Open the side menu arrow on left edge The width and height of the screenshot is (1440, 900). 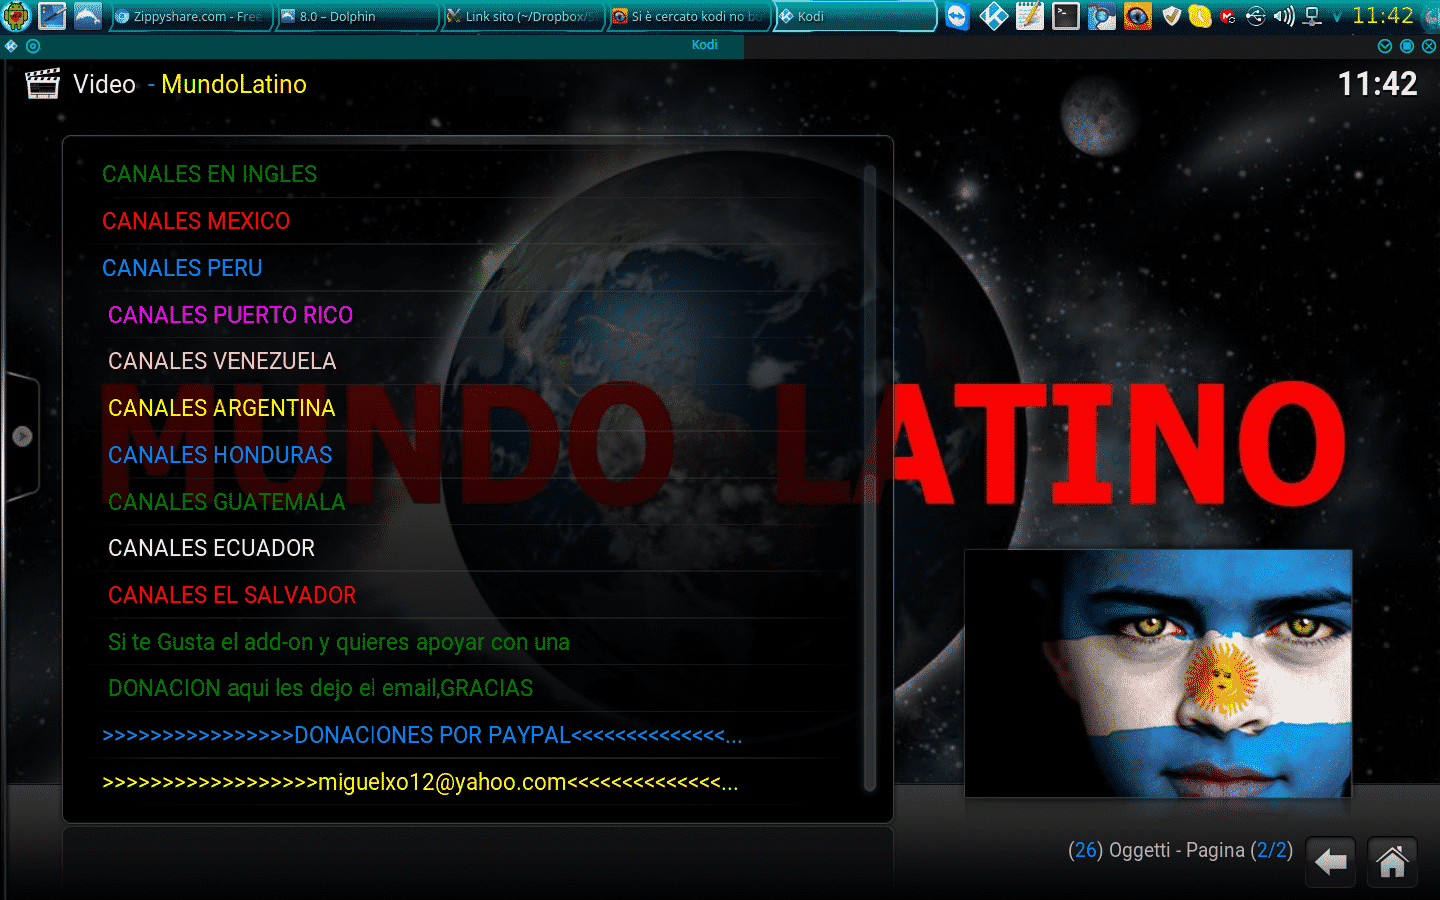[x=22, y=436]
